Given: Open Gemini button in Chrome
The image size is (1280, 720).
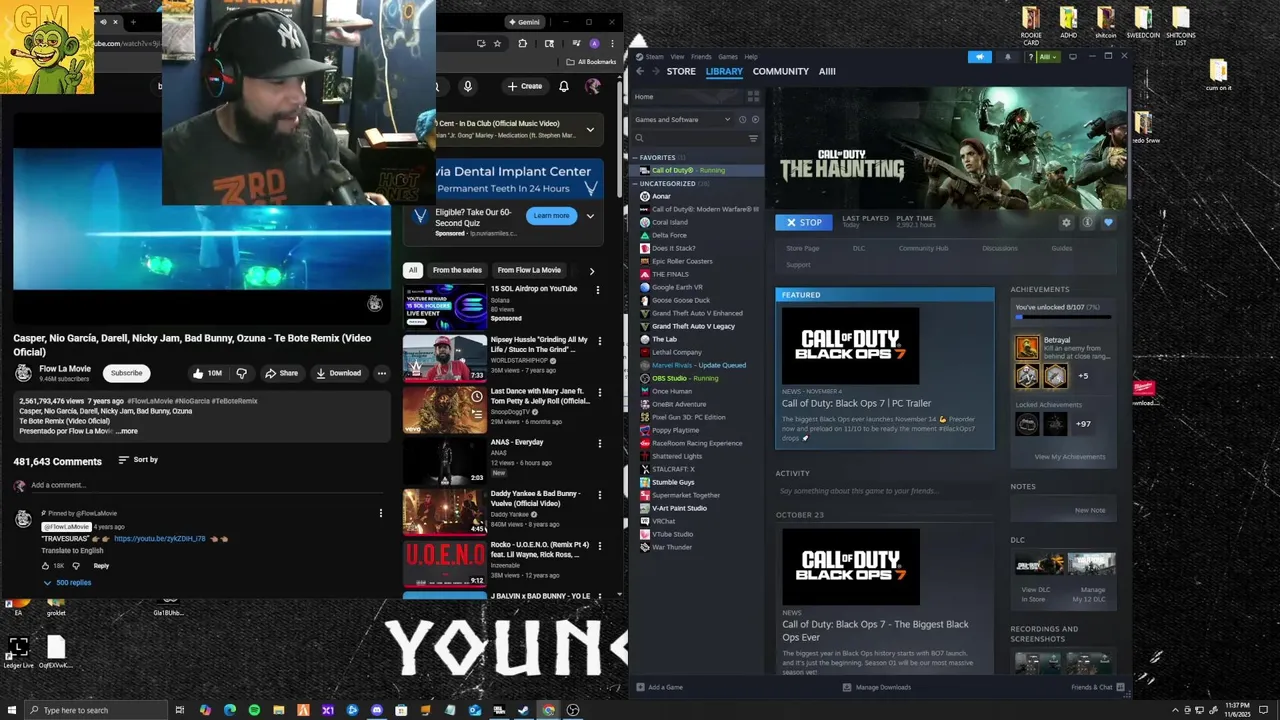Looking at the screenshot, I should (524, 22).
